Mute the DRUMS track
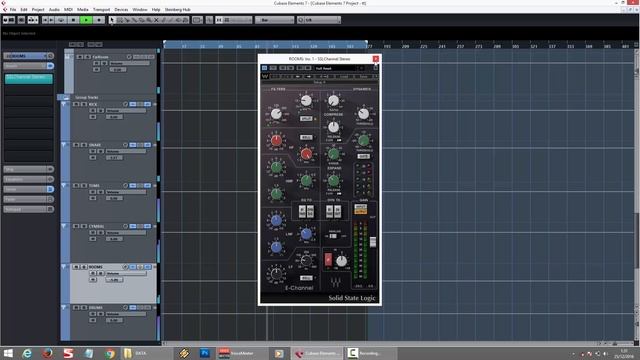Viewport: 640px width, 360px height. 76,307
